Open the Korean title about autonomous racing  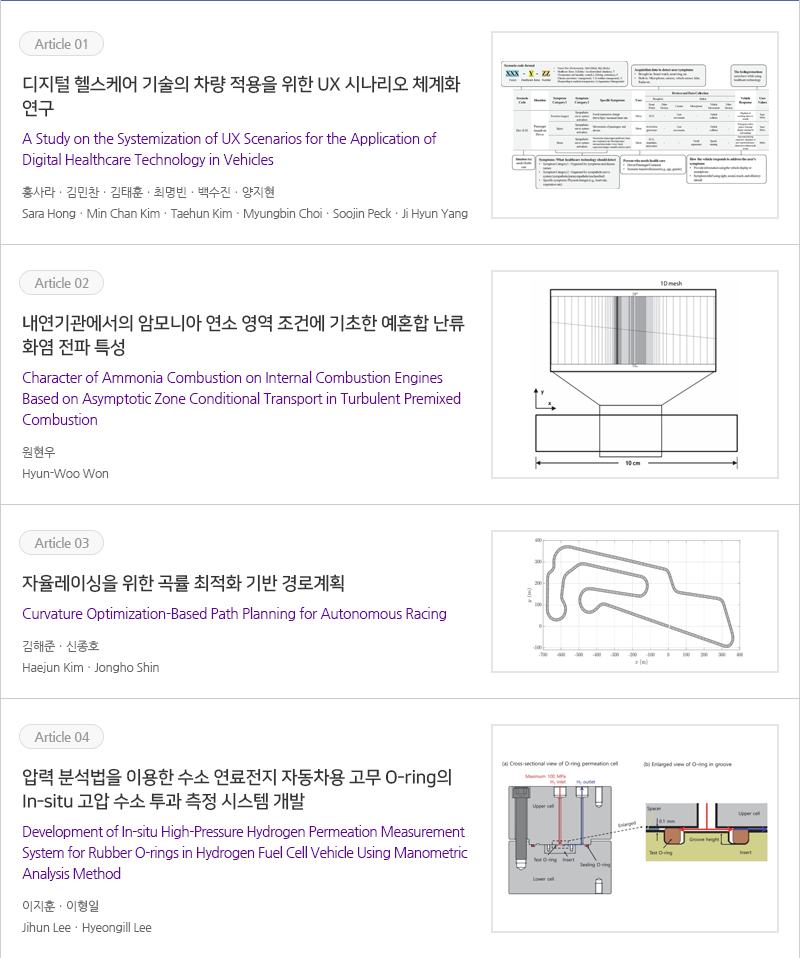(x=183, y=583)
